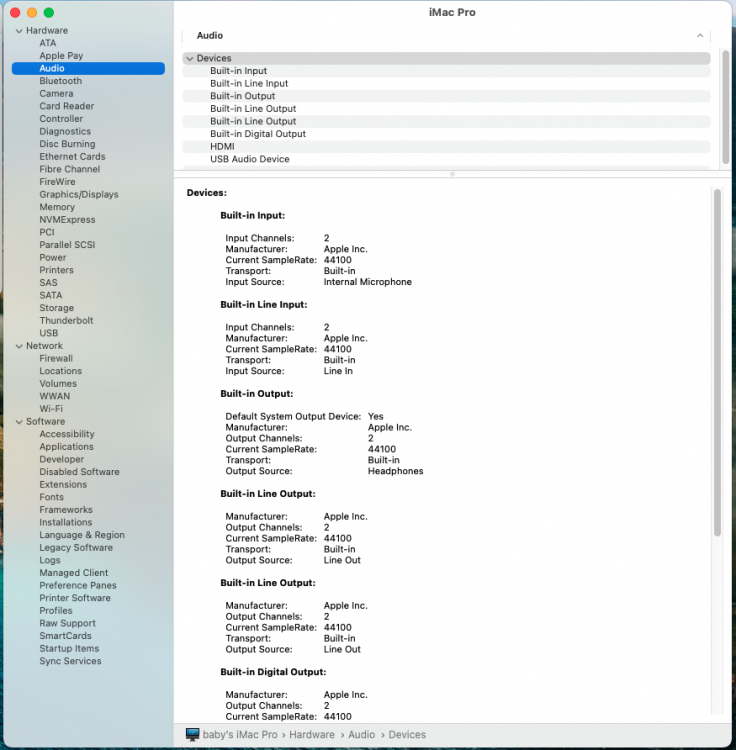This screenshot has width=736, height=750.
Task: Open Power information
Action: coord(53,257)
